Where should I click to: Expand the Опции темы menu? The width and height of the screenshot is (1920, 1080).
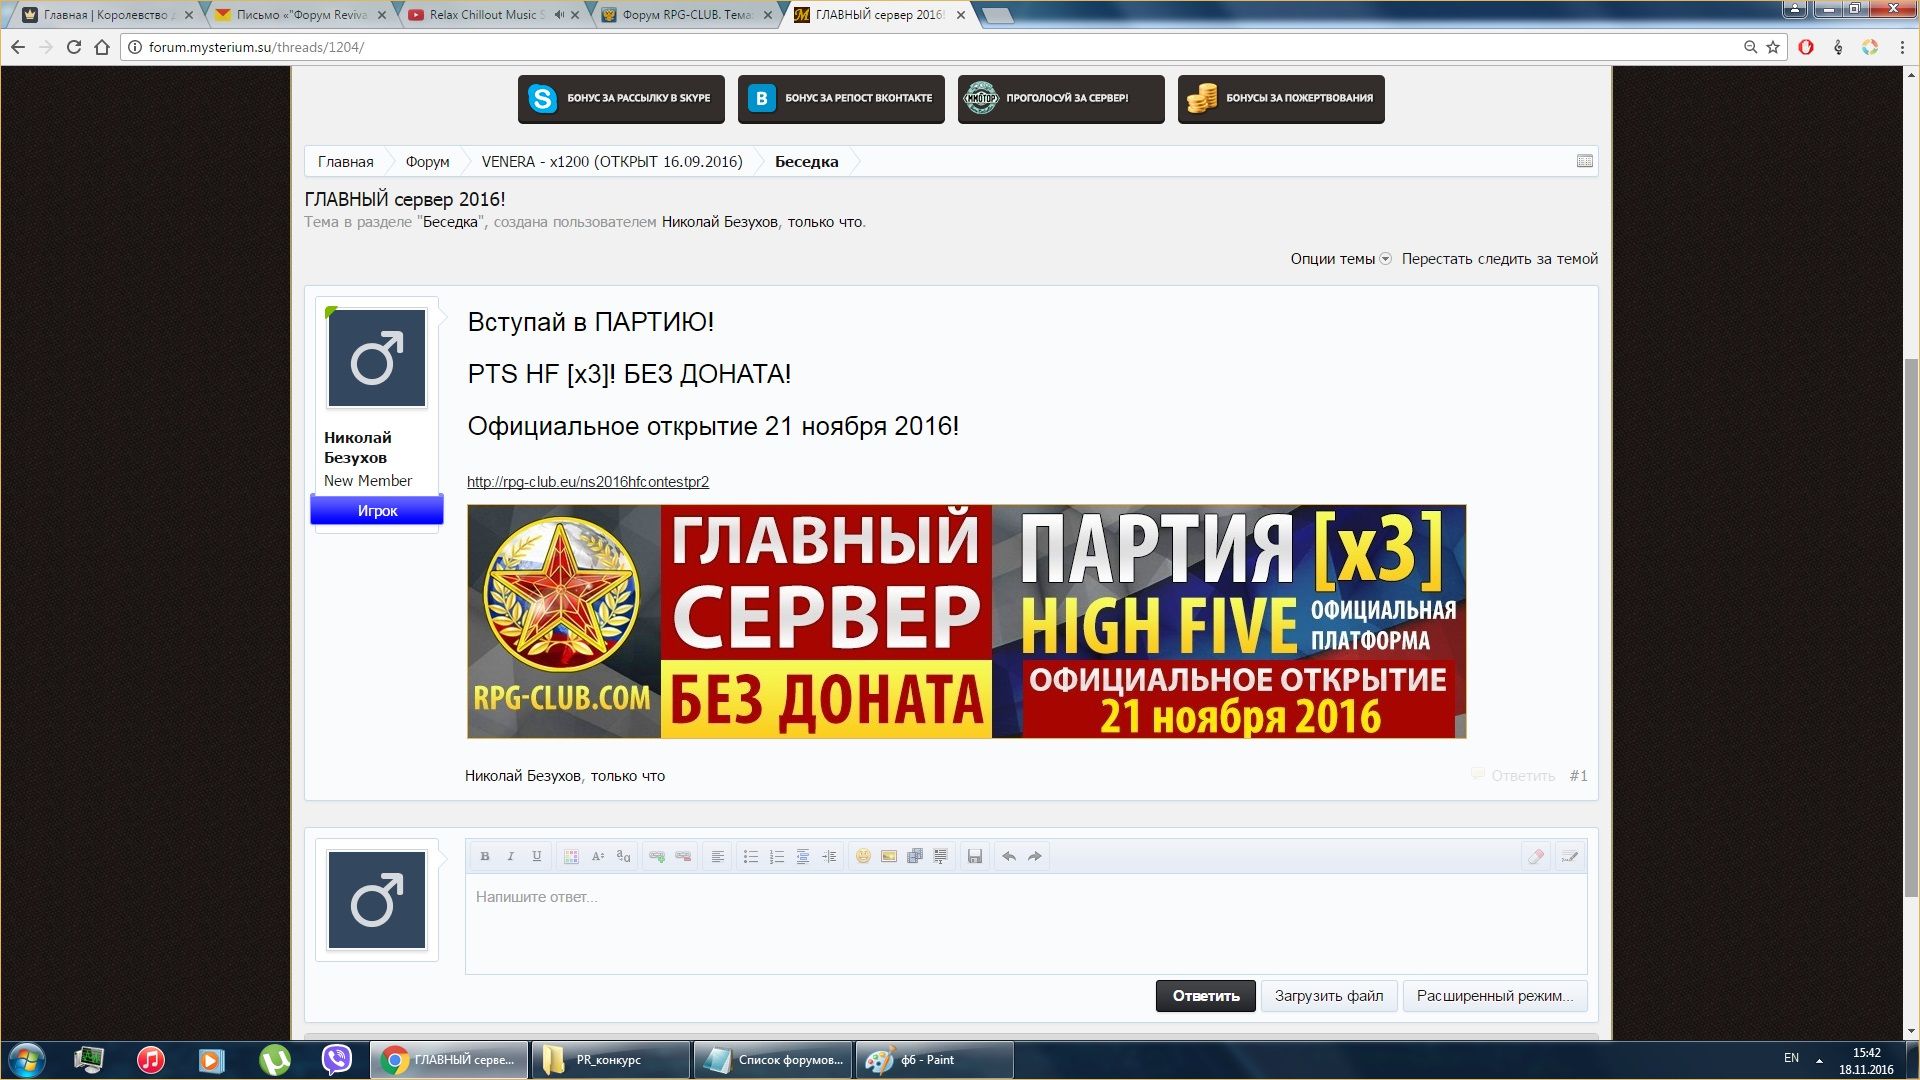pyautogui.click(x=1340, y=259)
